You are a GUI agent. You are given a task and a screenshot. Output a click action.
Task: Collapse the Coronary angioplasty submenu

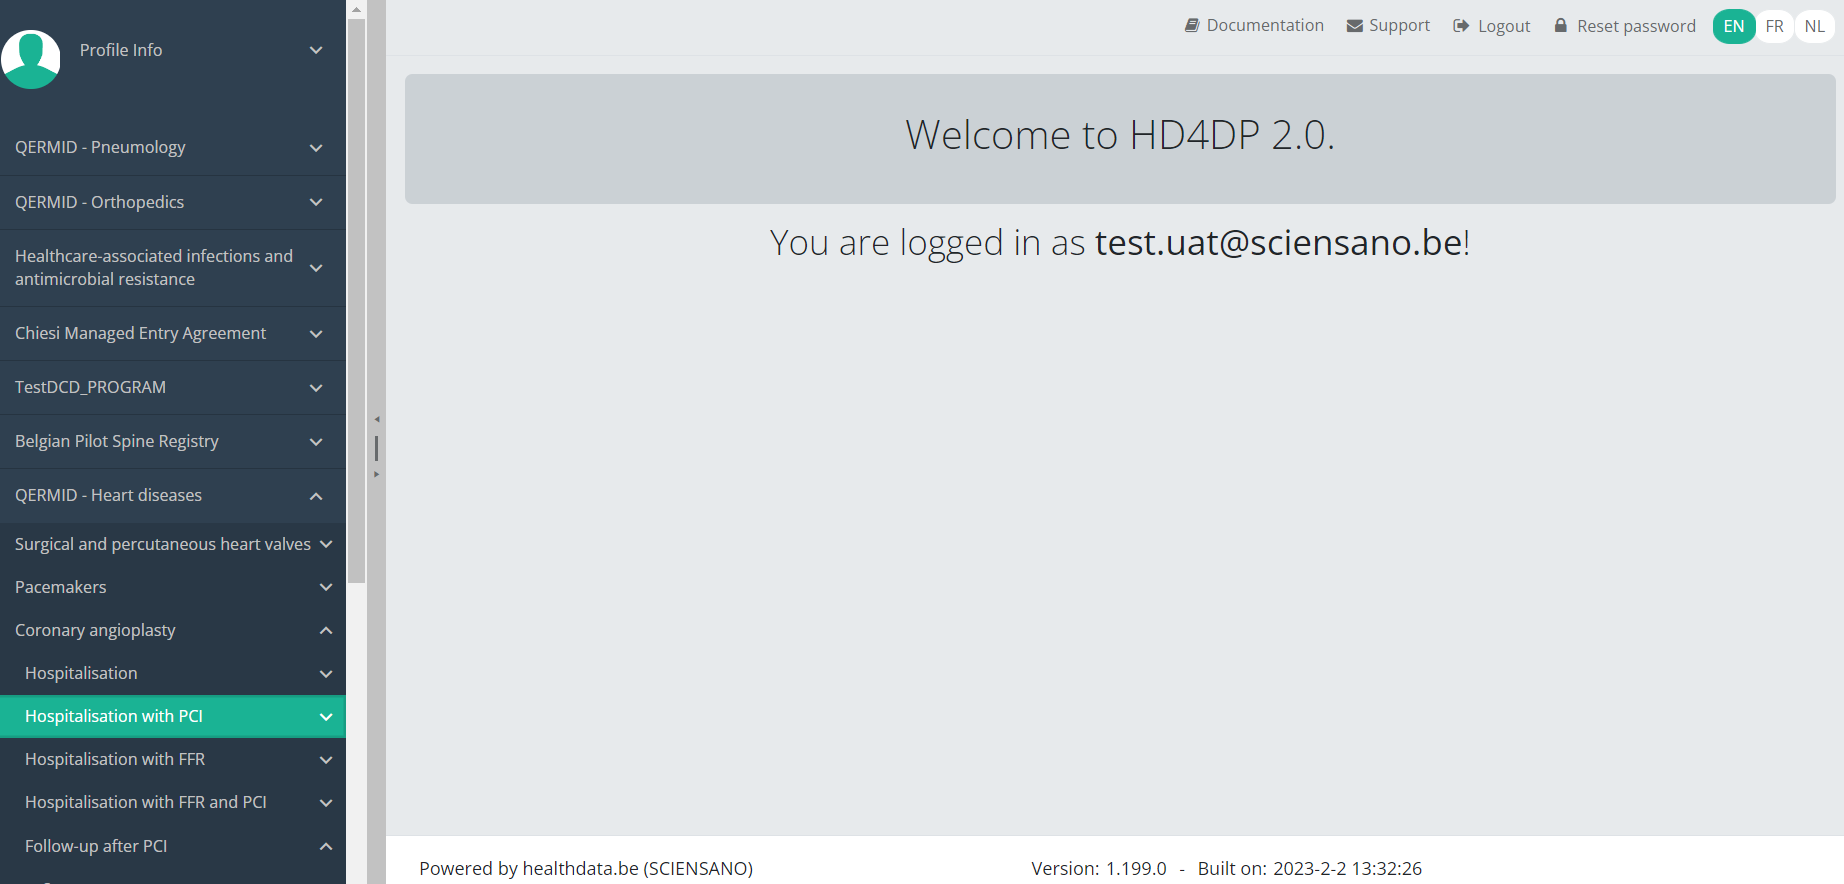pos(326,630)
